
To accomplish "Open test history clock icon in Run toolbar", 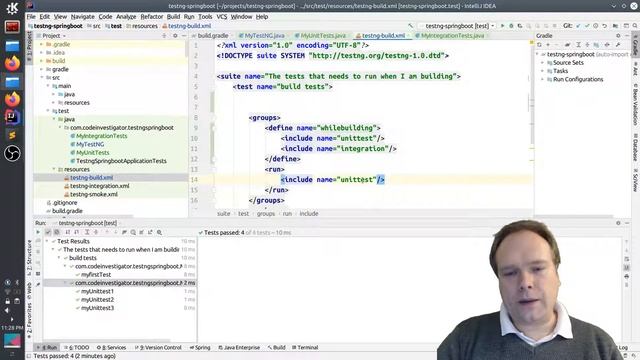I will click(x=133, y=232).
